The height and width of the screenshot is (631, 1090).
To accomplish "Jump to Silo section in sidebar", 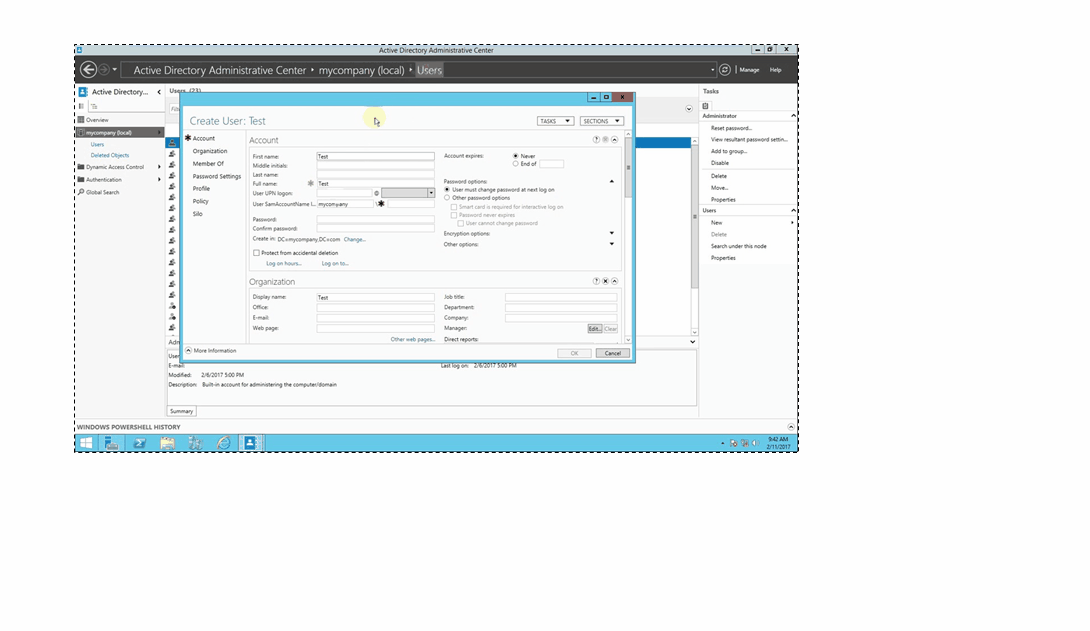I will click(197, 213).
